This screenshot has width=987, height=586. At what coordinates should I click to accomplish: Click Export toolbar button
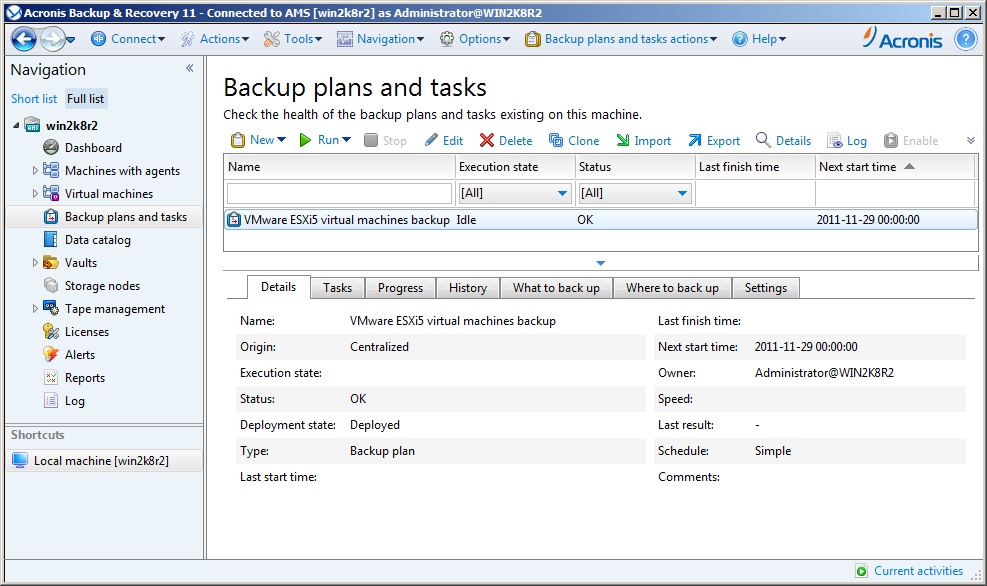(x=714, y=141)
